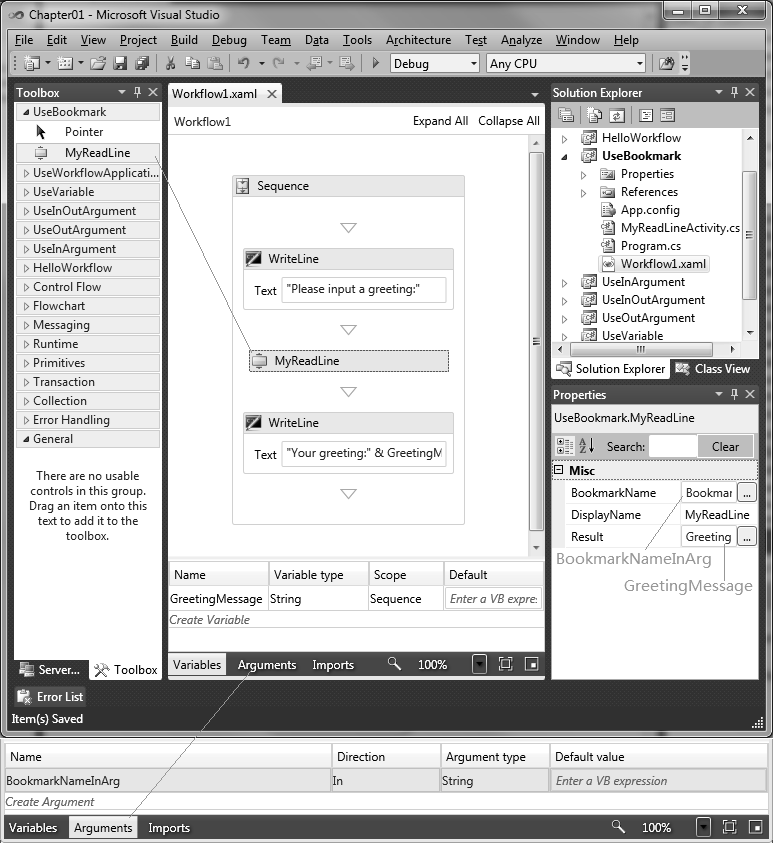Select MyReadLine item in Toolbox
773x843 pixels.
click(x=88, y=153)
